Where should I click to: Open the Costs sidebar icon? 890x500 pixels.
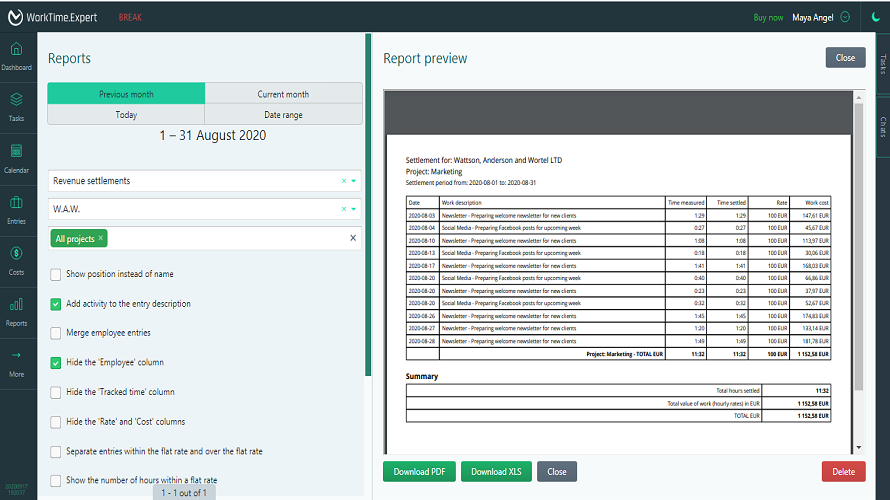click(17, 260)
